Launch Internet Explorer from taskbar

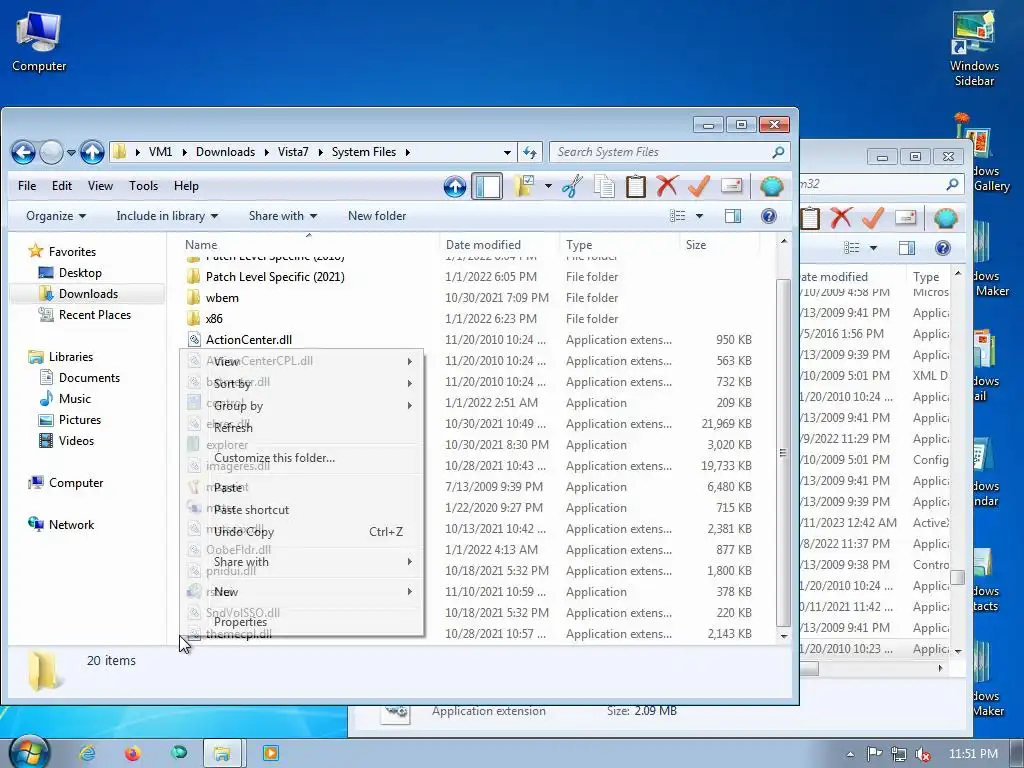point(87,754)
